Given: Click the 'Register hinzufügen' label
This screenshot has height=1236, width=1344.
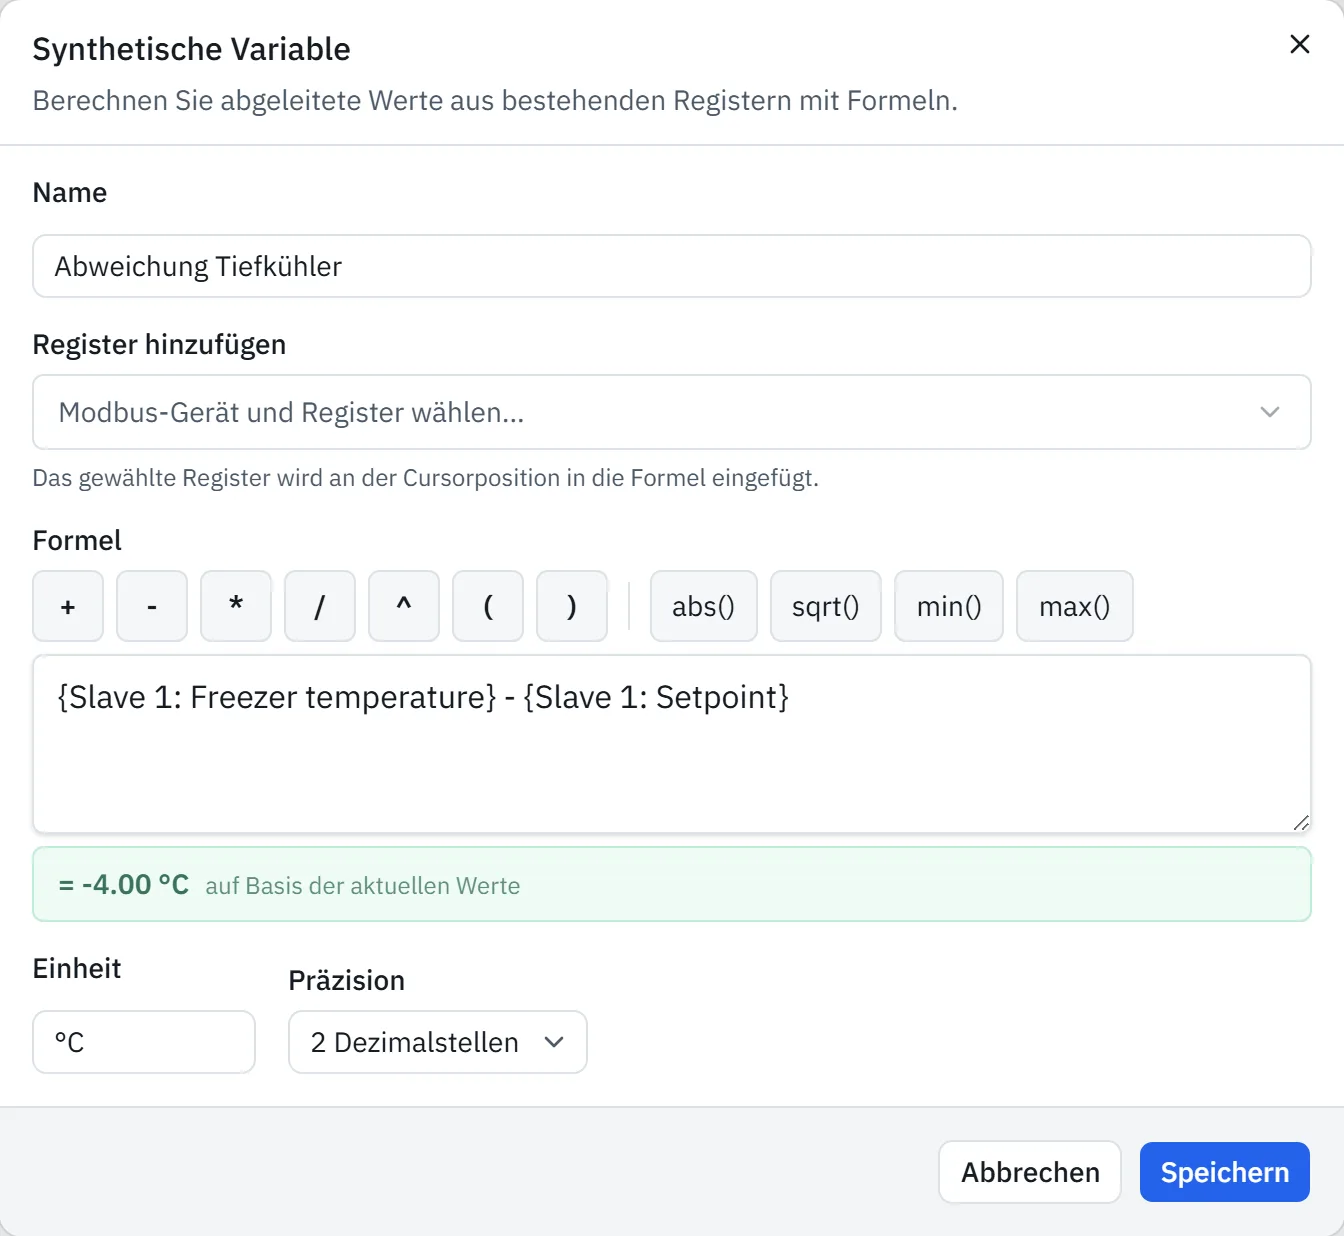Looking at the screenshot, I should pos(159,345).
